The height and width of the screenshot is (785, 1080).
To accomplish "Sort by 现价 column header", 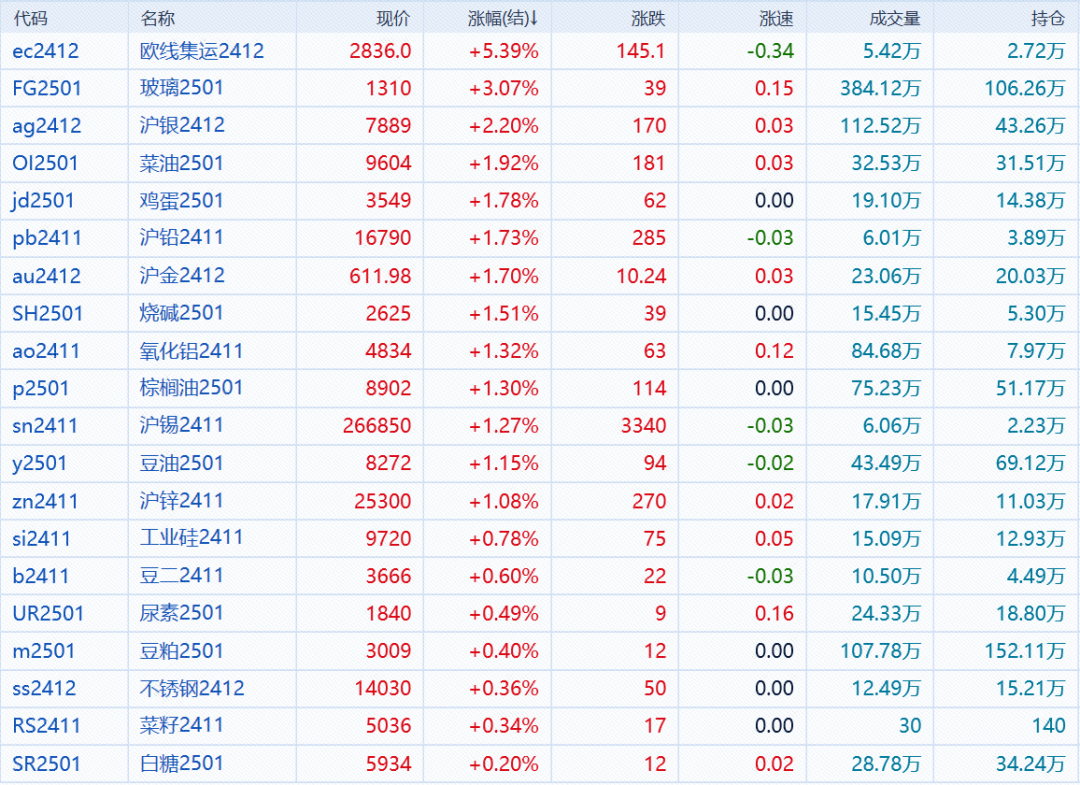I will click(393, 19).
